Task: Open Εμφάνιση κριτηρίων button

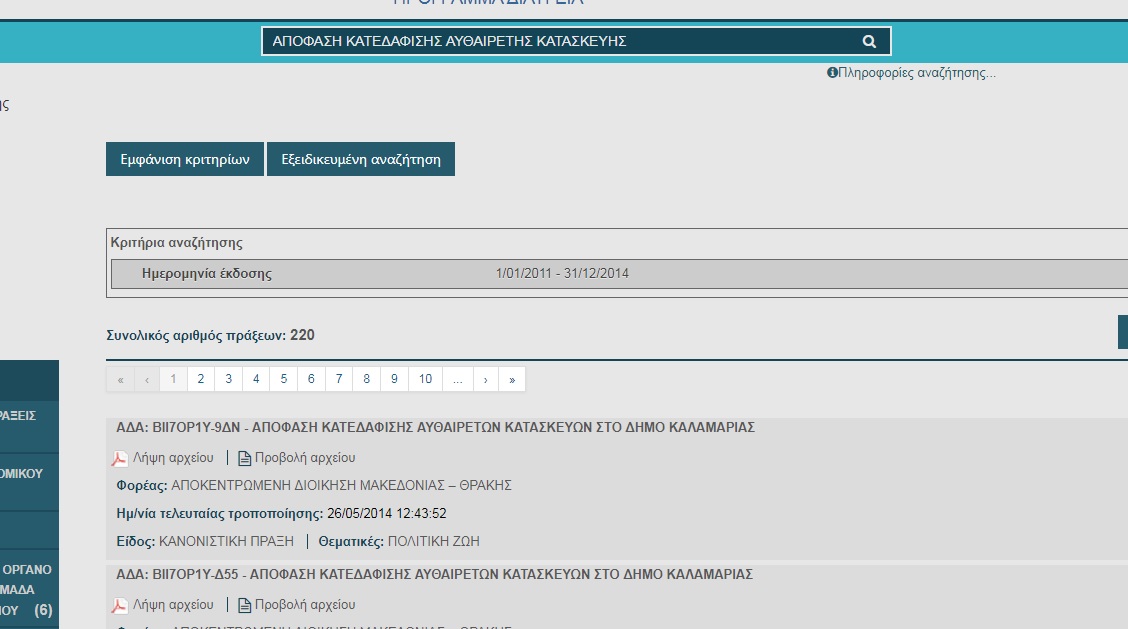Action: pyautogui.click(x=185, y=159)
